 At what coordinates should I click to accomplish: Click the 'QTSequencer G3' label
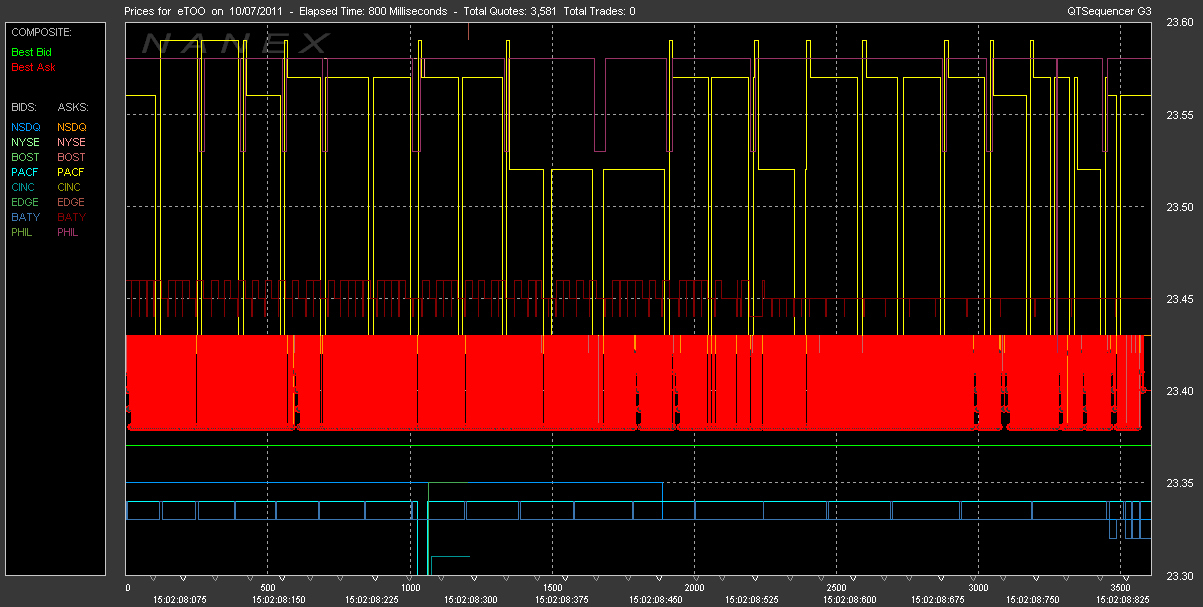pos(1110,11)
